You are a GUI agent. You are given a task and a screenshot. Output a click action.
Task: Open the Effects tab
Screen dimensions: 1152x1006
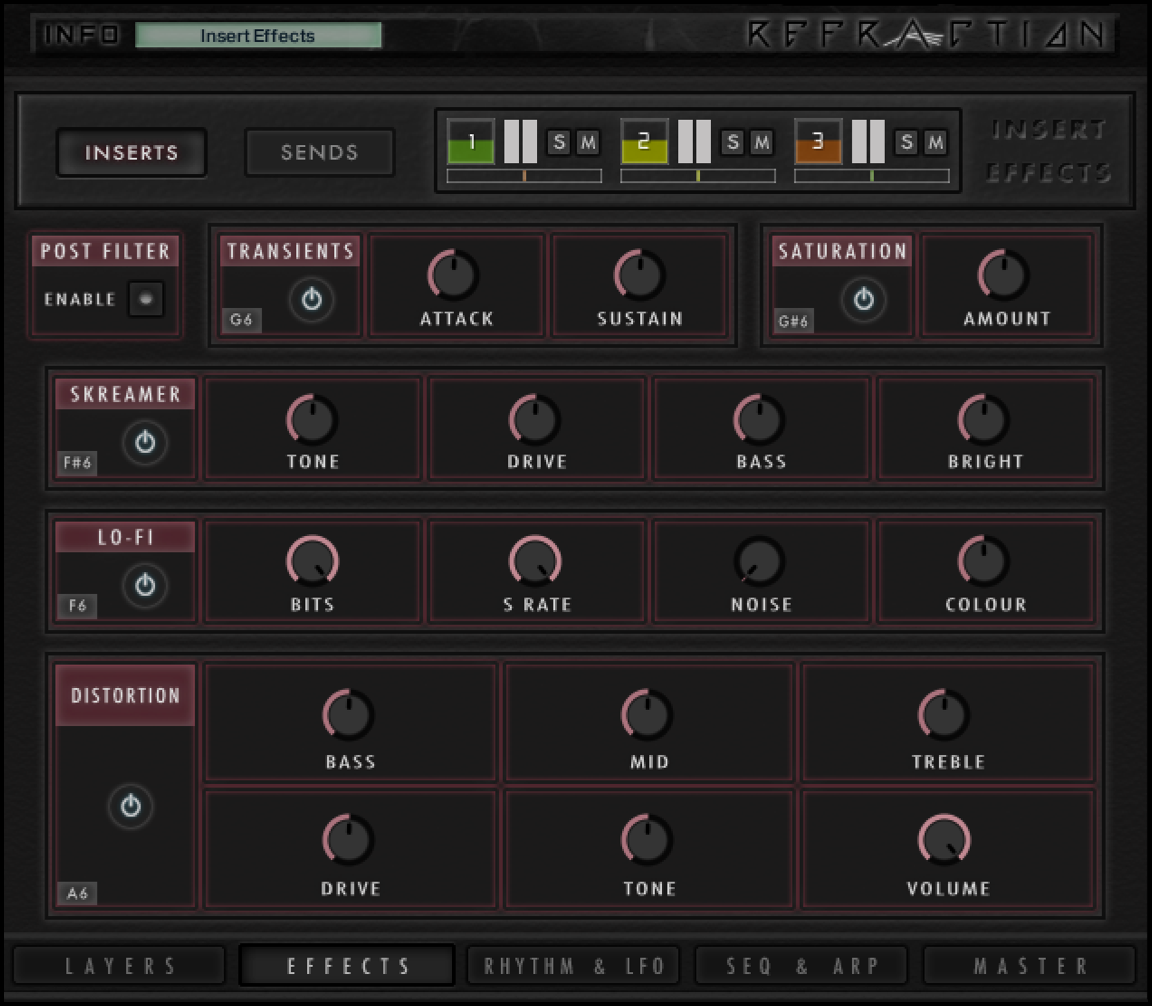[x=348, y=966]
